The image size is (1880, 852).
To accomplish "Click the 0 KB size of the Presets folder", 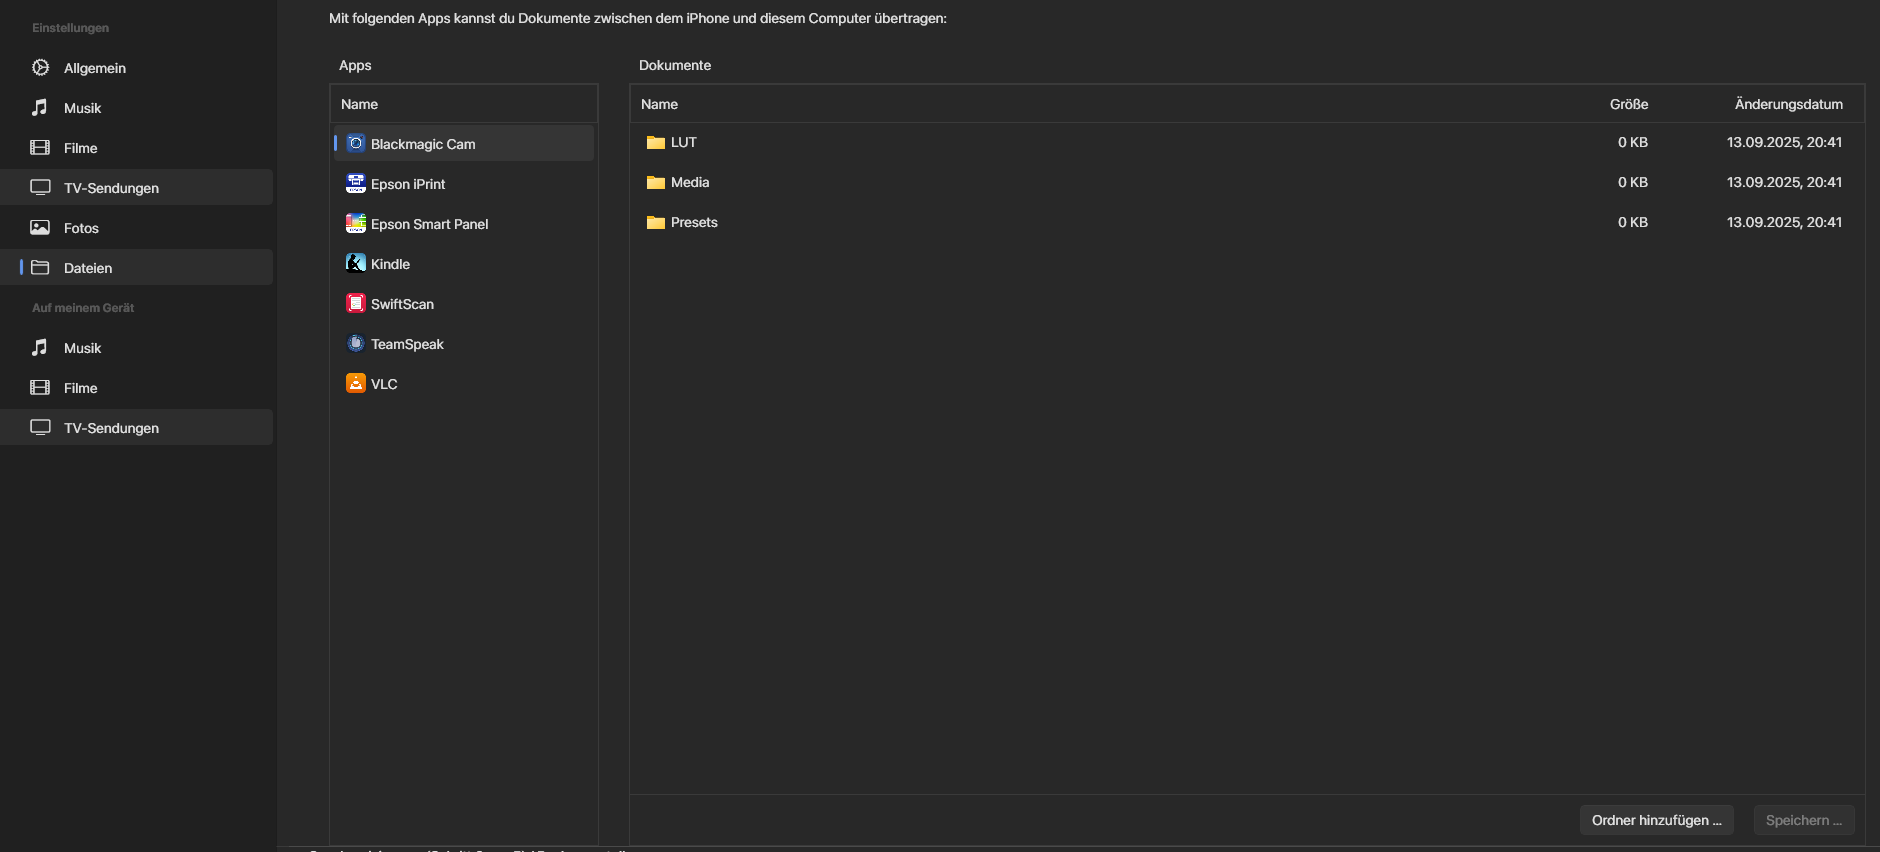I will [1633, 222].
